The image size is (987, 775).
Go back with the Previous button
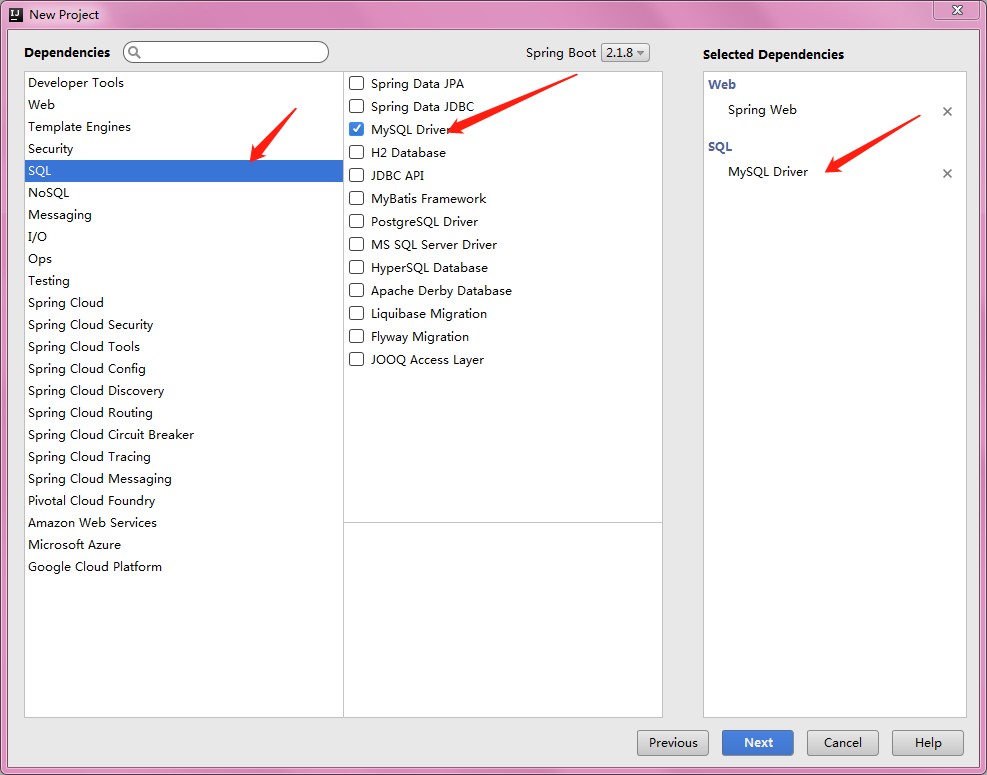[x=673, y=743]
